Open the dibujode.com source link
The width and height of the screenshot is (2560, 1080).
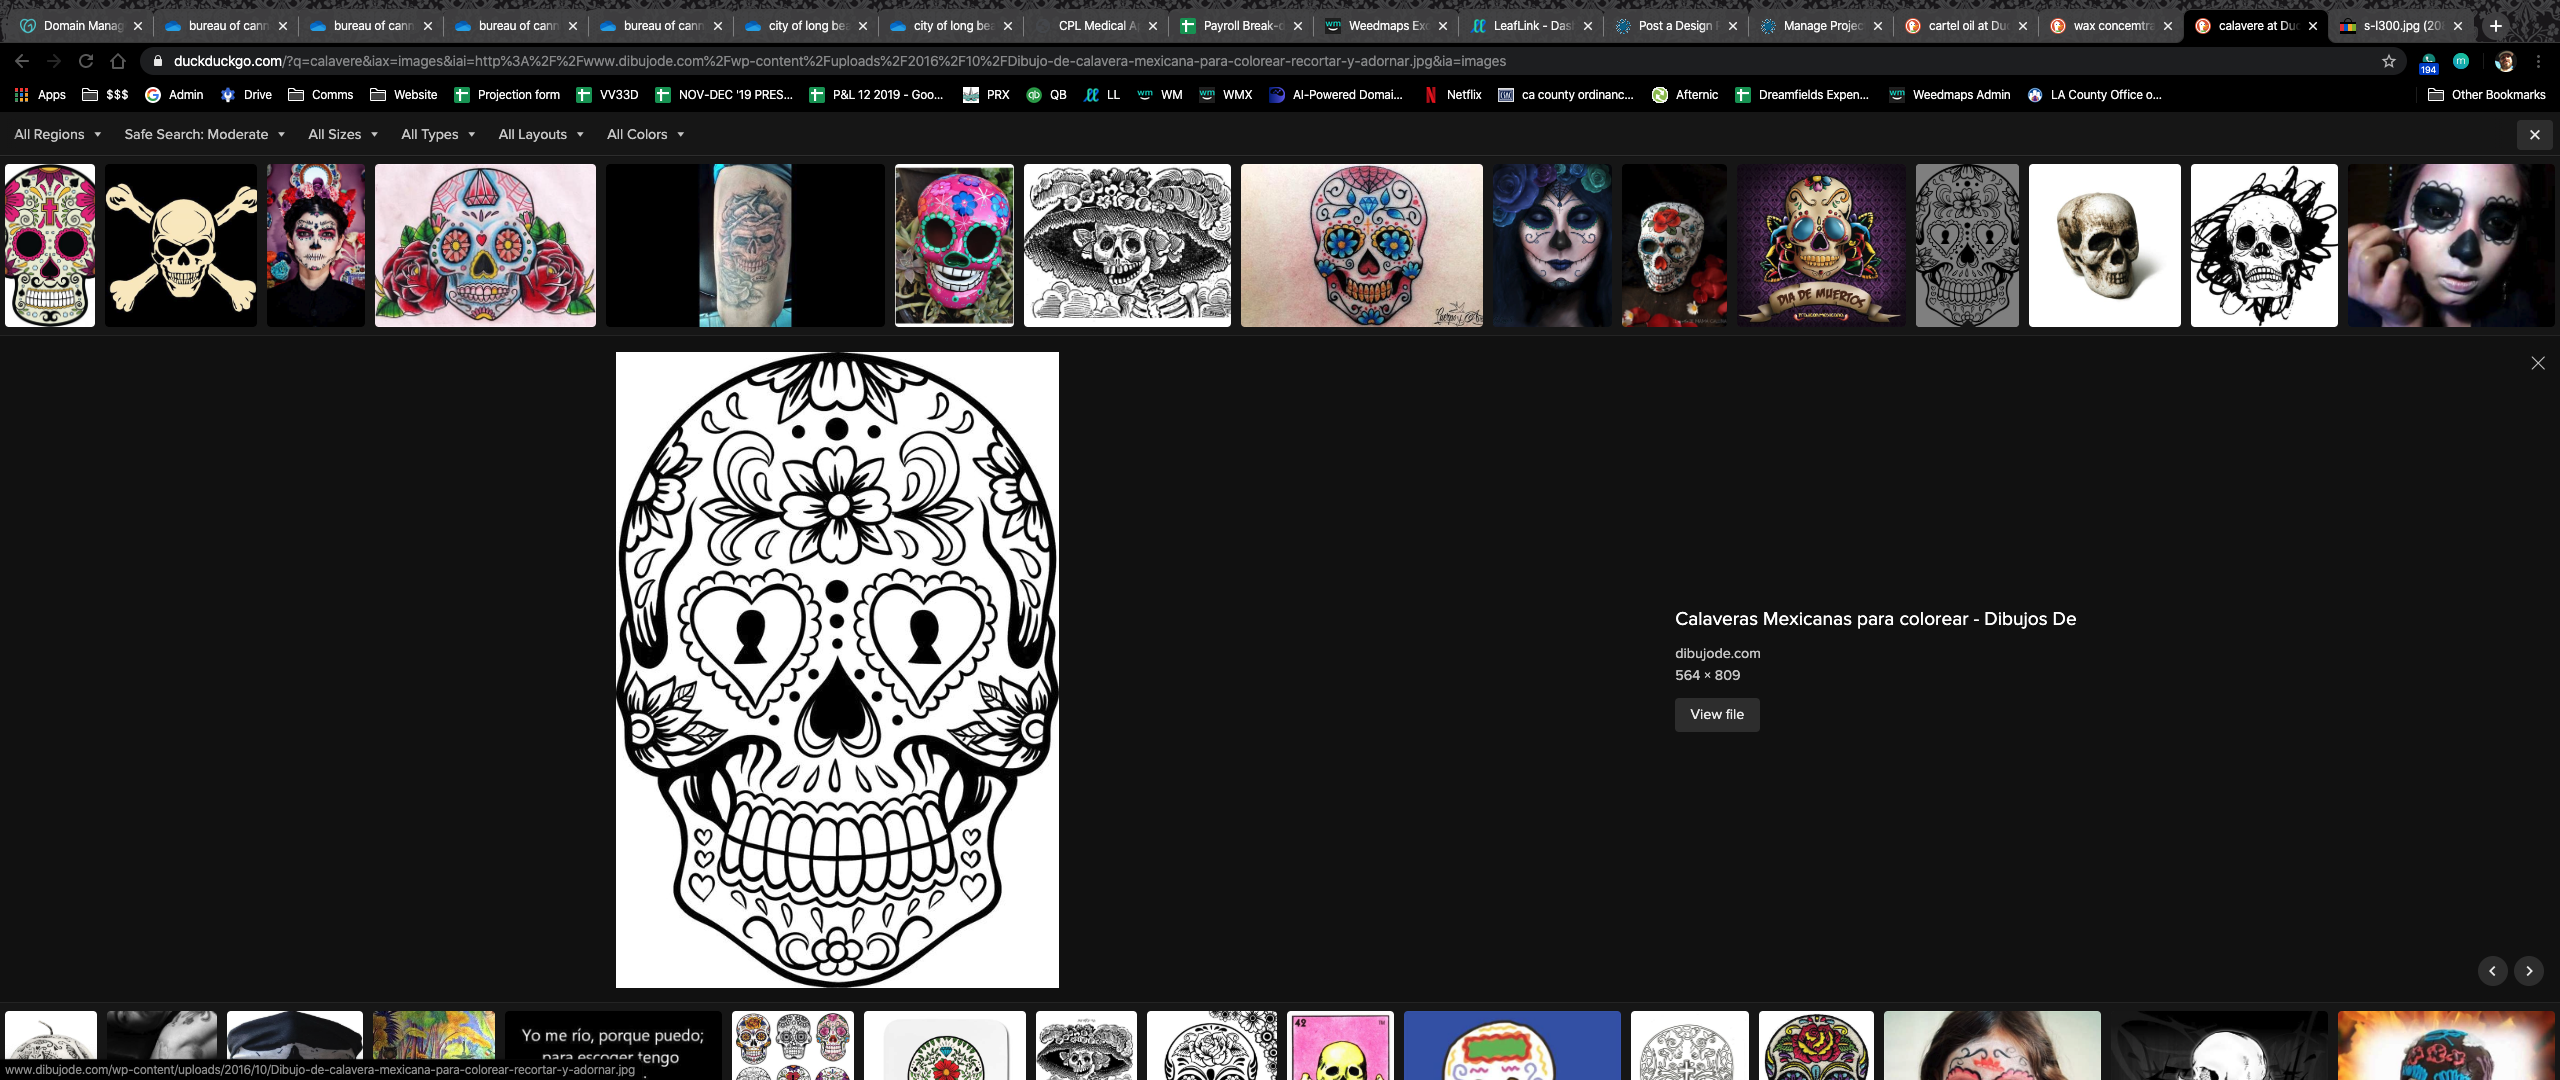tap(1717, 653)
